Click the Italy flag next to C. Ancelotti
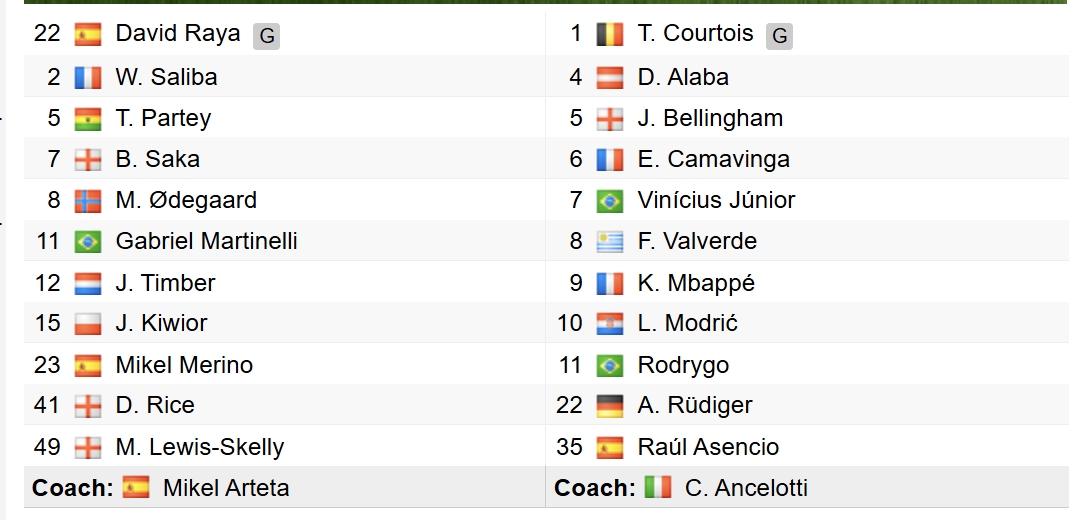This screenshot has height=520, width=1074. click(658, 488)
